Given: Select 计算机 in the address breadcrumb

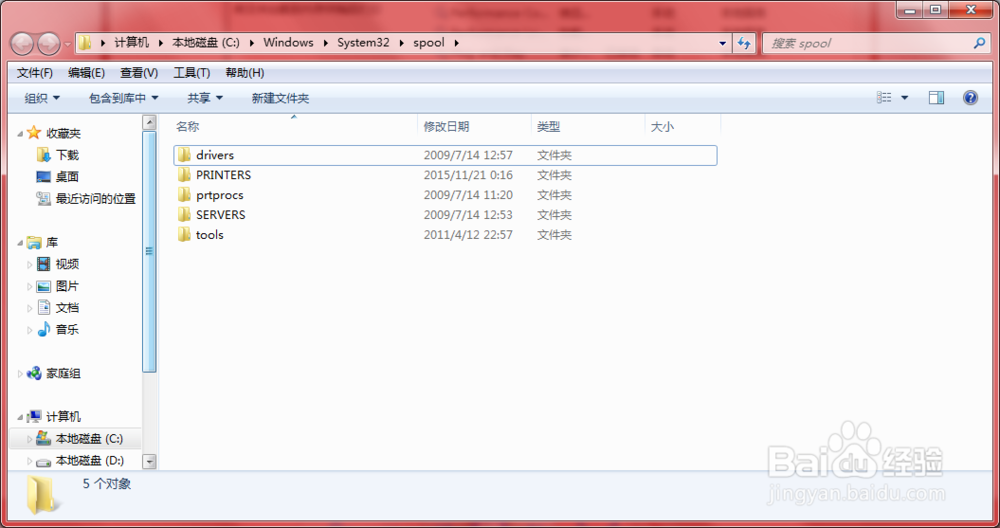Looking at the screenshot, I should point(131,43).
